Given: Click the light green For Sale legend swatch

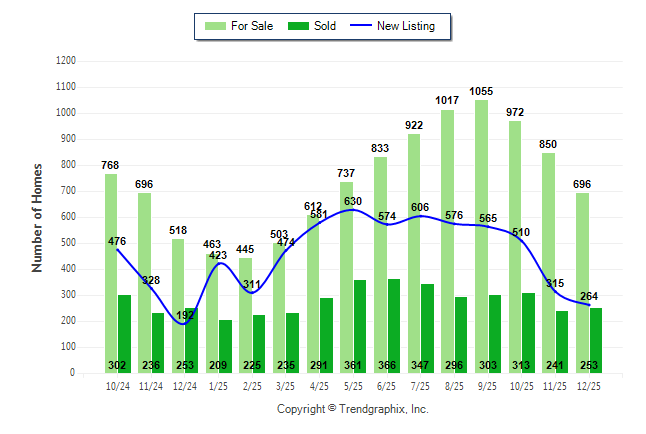Looking at the screenshot, I should coord(214,26).
